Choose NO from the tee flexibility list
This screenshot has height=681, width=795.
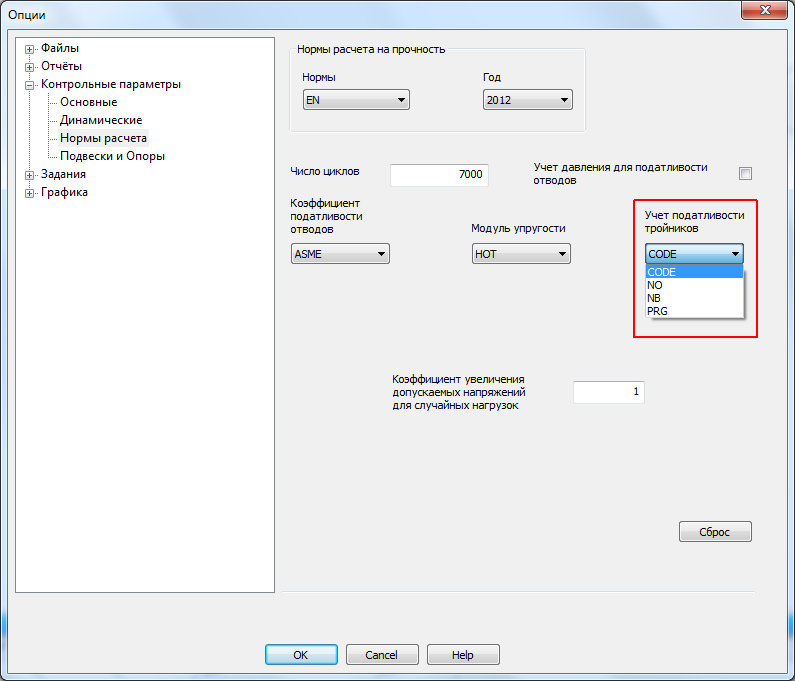click(x=656, y=285)
